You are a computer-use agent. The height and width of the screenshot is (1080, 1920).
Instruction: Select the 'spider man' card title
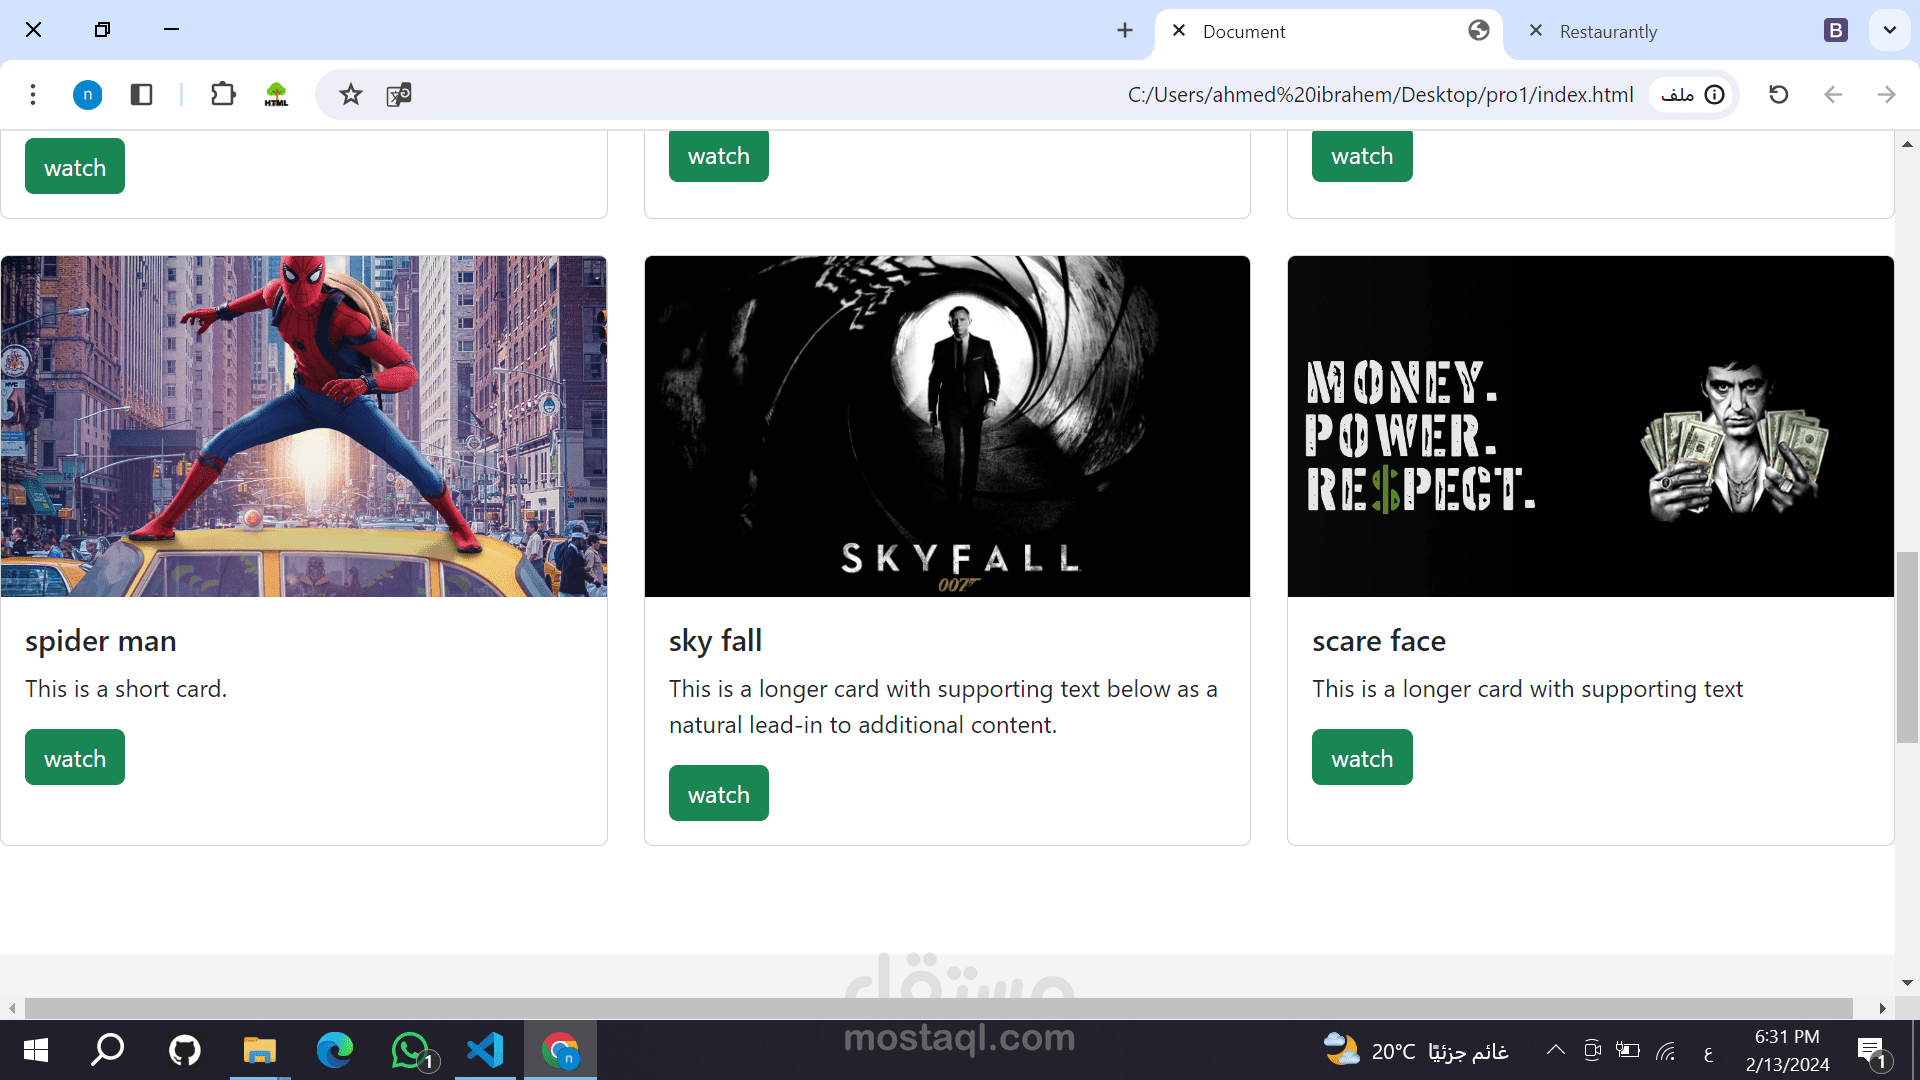(x=101, y=641)
